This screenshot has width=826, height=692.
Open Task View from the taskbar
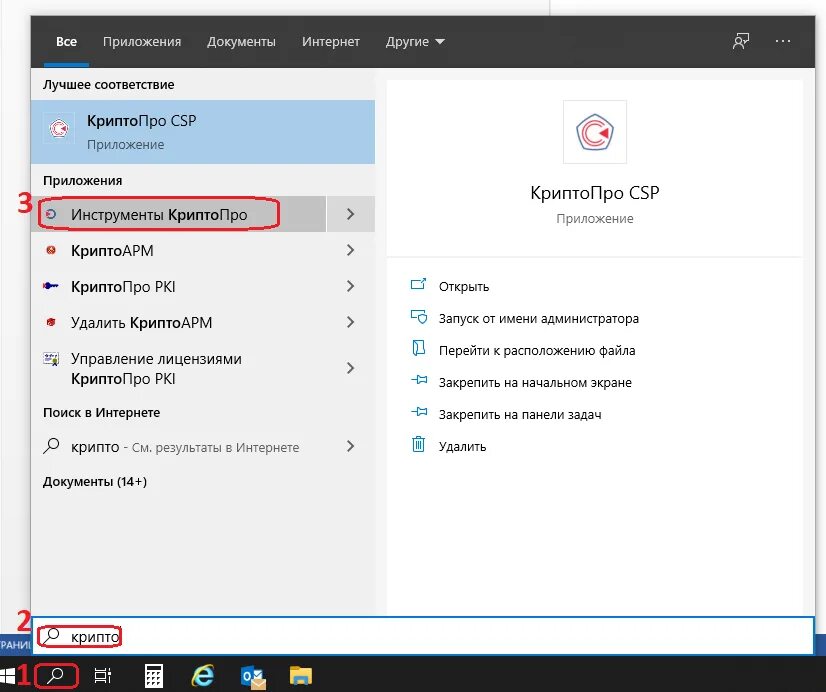(x=103, y=676)
